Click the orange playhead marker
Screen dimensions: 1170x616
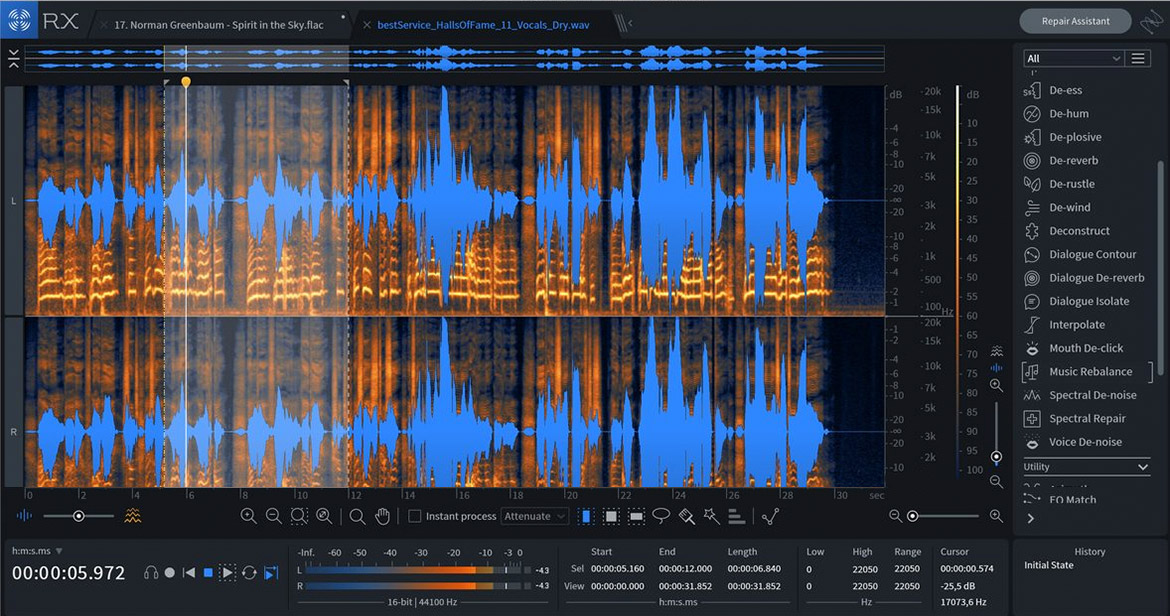pyautogui.click(x=186, y=82)
